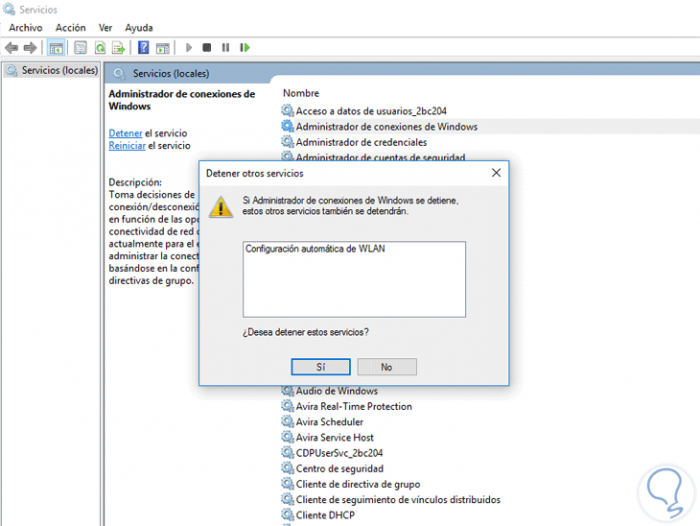Click gear icon beside Cliente de directiva de grupo
700x526 pixels.
287,484
